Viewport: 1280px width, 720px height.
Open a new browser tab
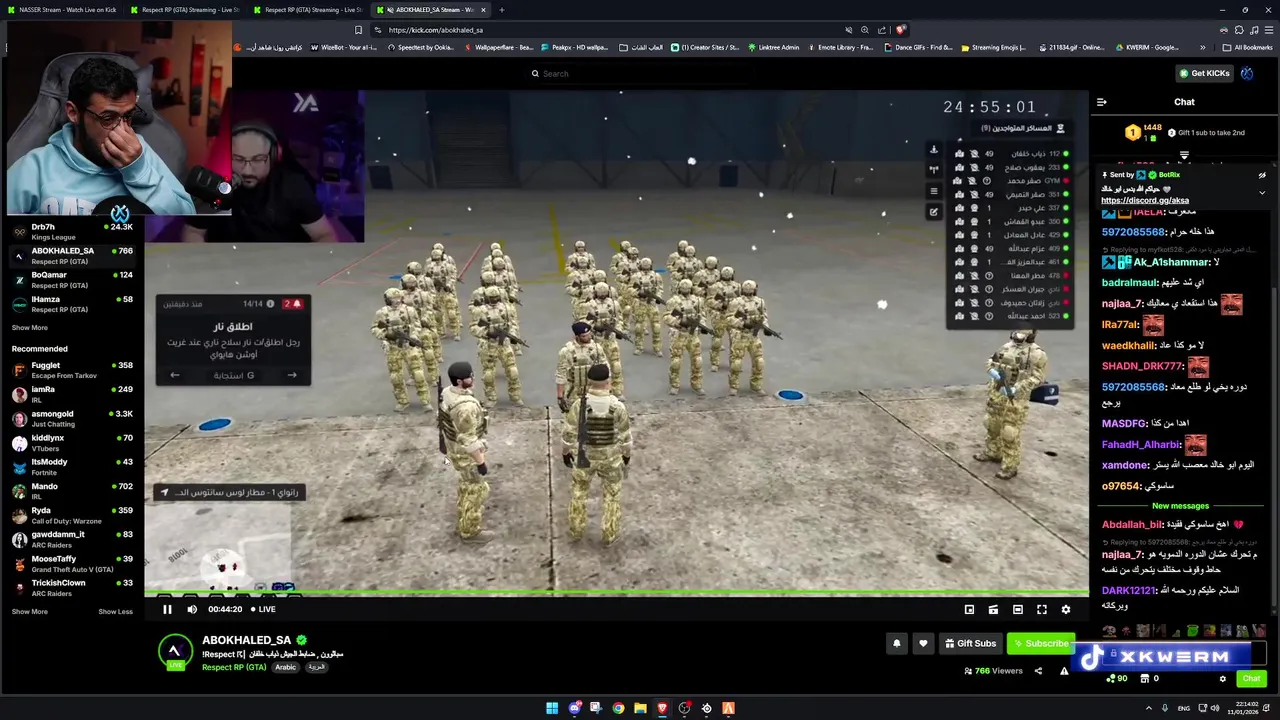(x=502, y=10)
